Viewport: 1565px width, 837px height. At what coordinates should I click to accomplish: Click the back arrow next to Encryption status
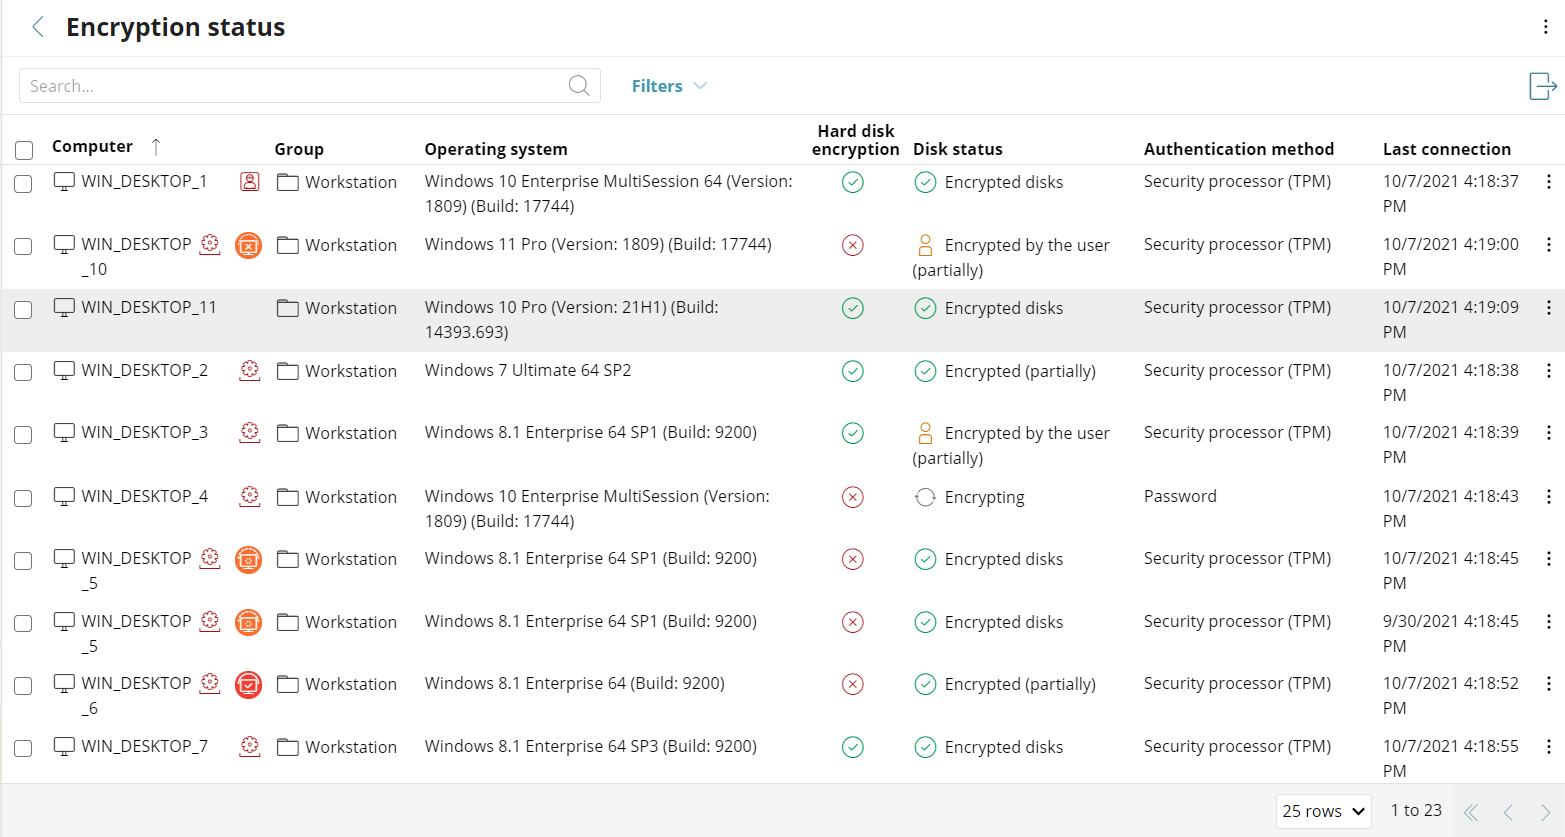(x=37, y=27)
